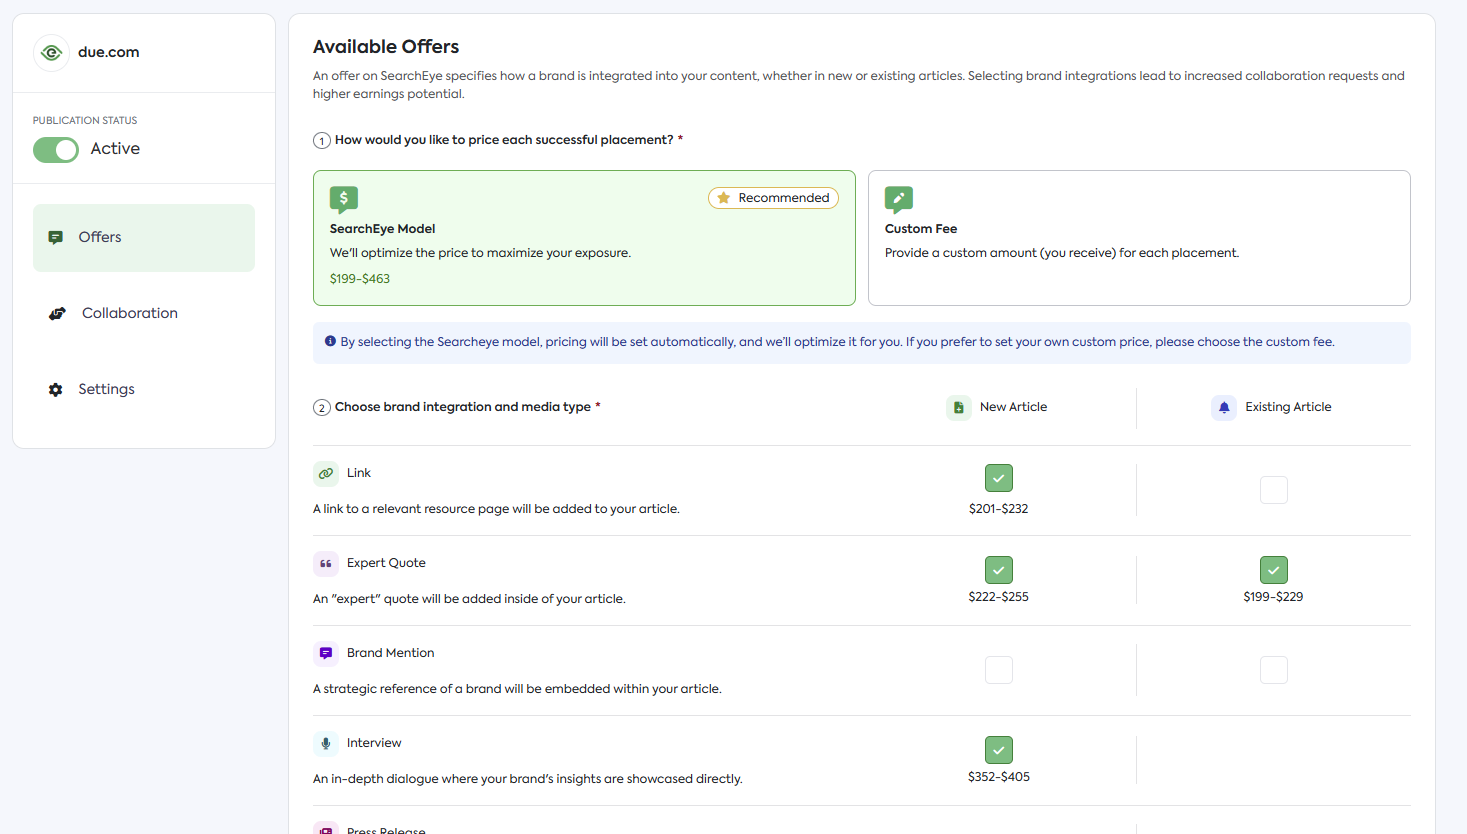Toggle the Active publication status switch
Image resolution: width=1467 pixels, height=834 pixels.
click(x=56, y=149)
